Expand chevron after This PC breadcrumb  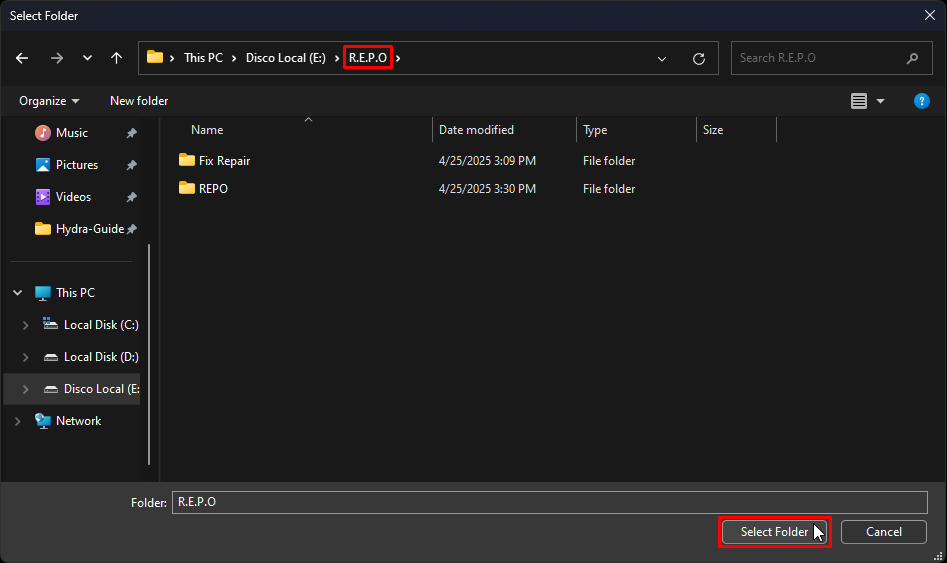234,58
